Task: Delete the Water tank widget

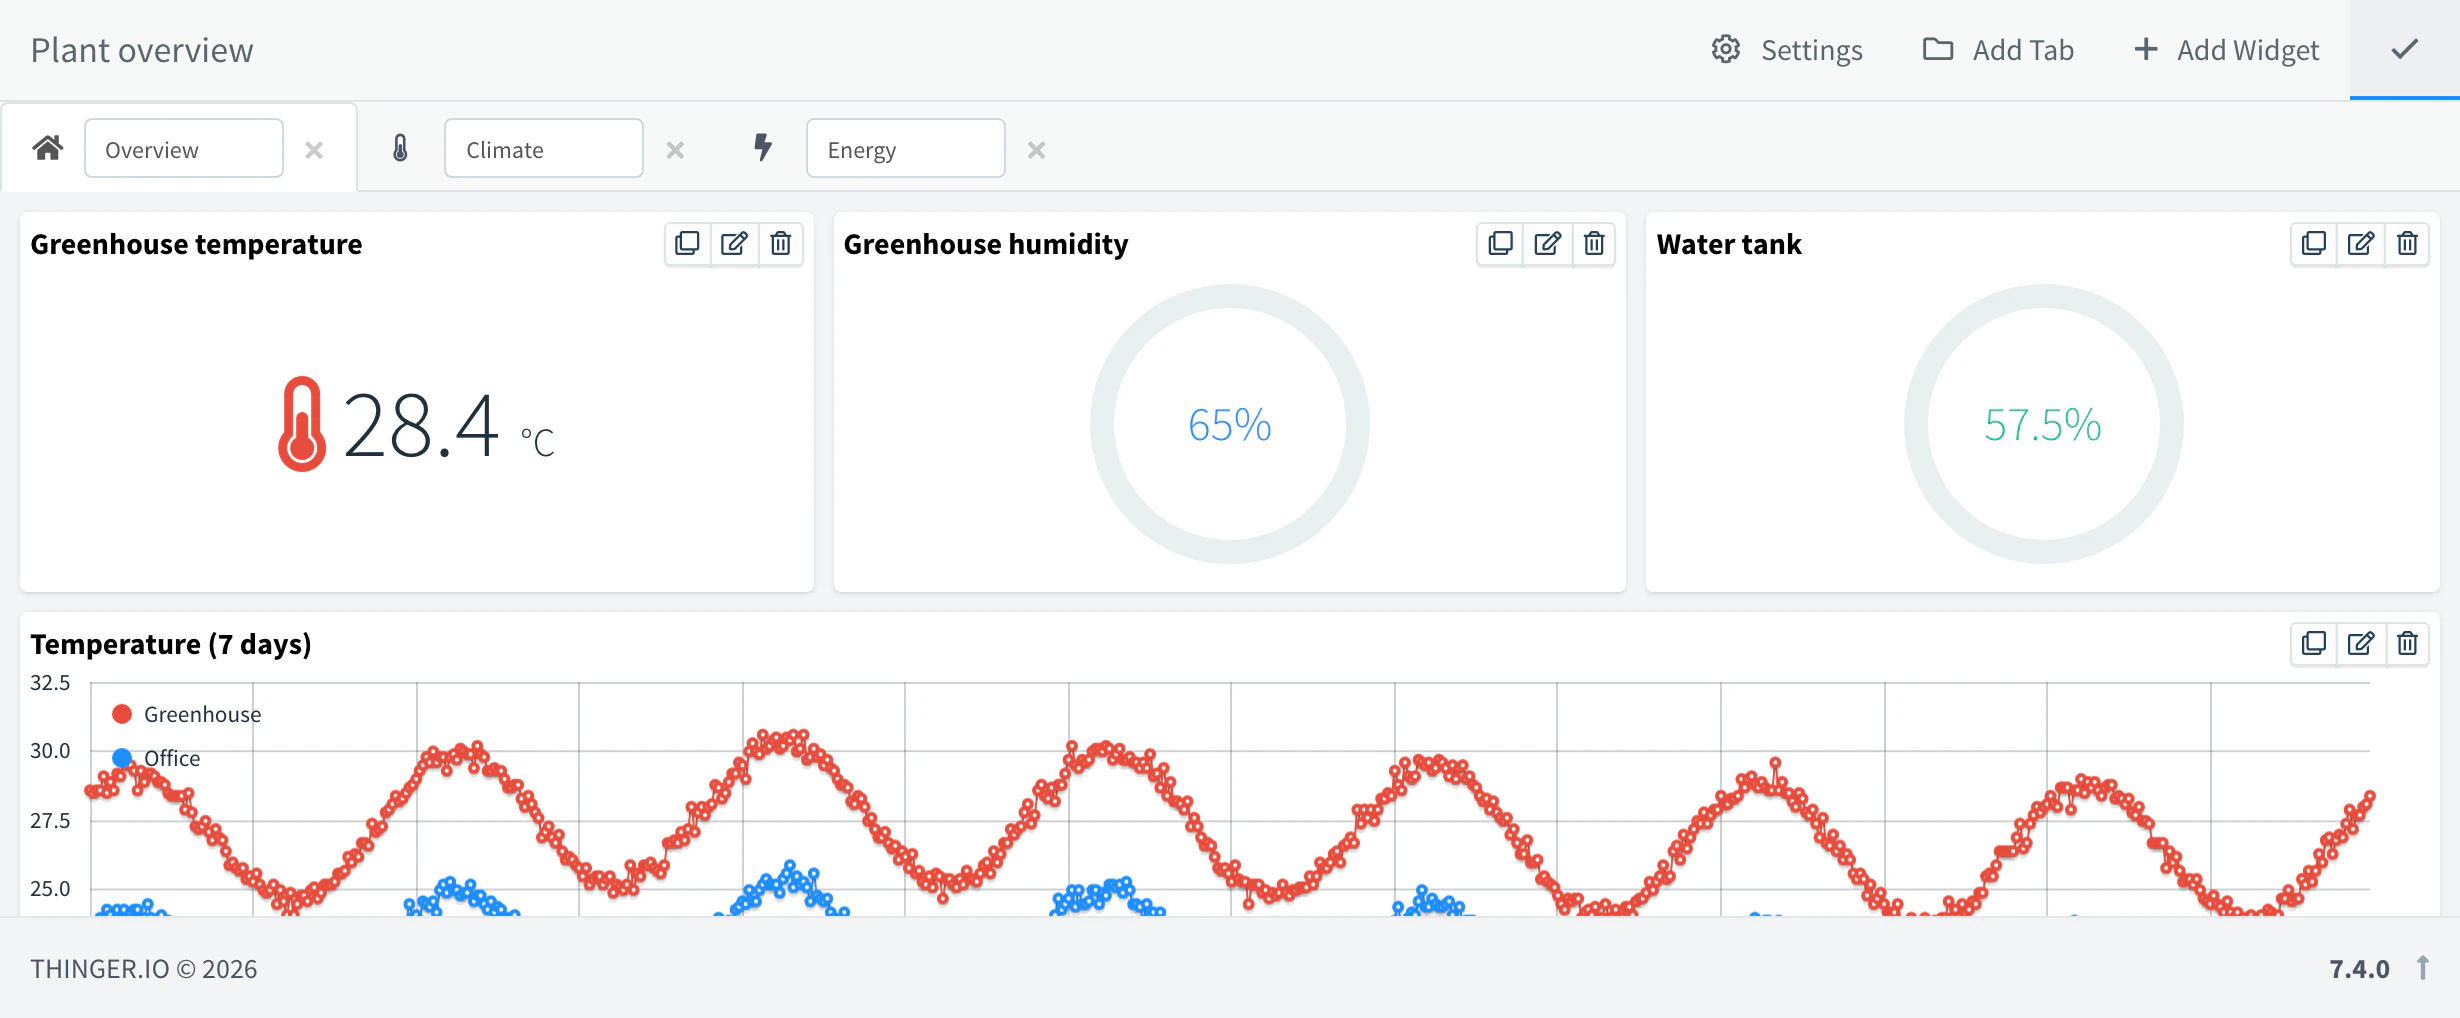Action: [2408, 243]
